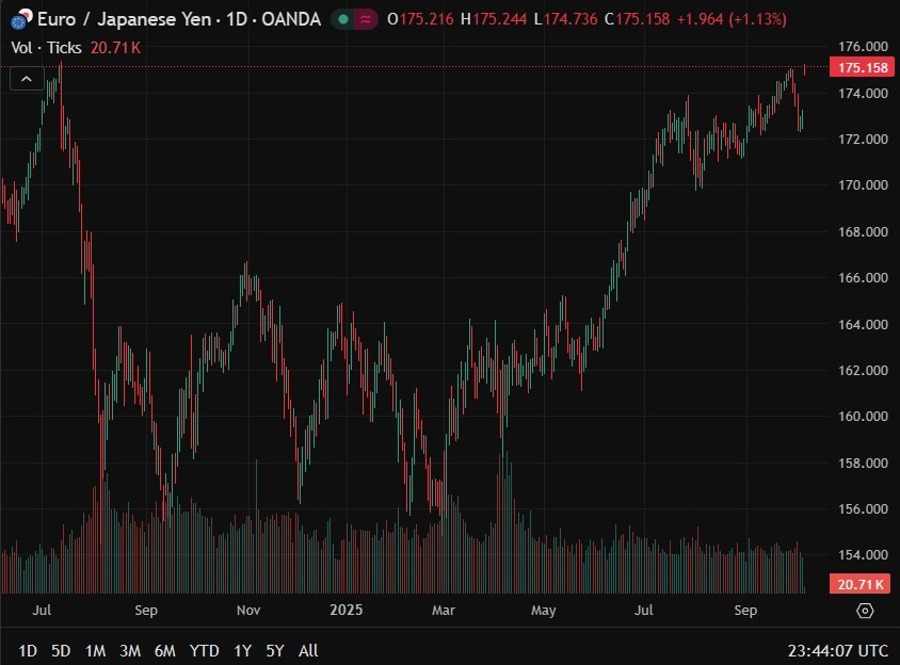Viewport: 900px width, 665px height.
Task: Switch to 3M date range
Action: (x=130, y=651)
